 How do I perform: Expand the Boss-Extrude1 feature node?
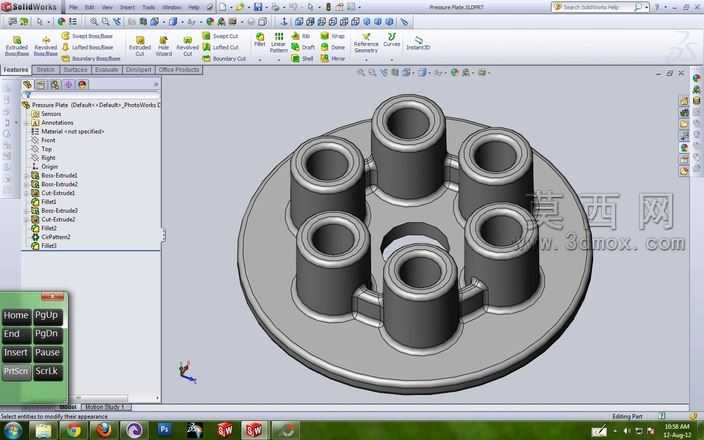coord(27,176)
